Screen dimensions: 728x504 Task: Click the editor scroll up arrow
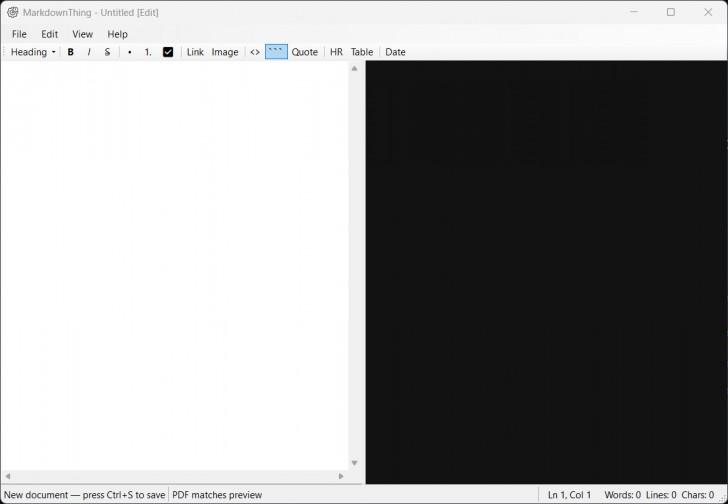[355, 69]
